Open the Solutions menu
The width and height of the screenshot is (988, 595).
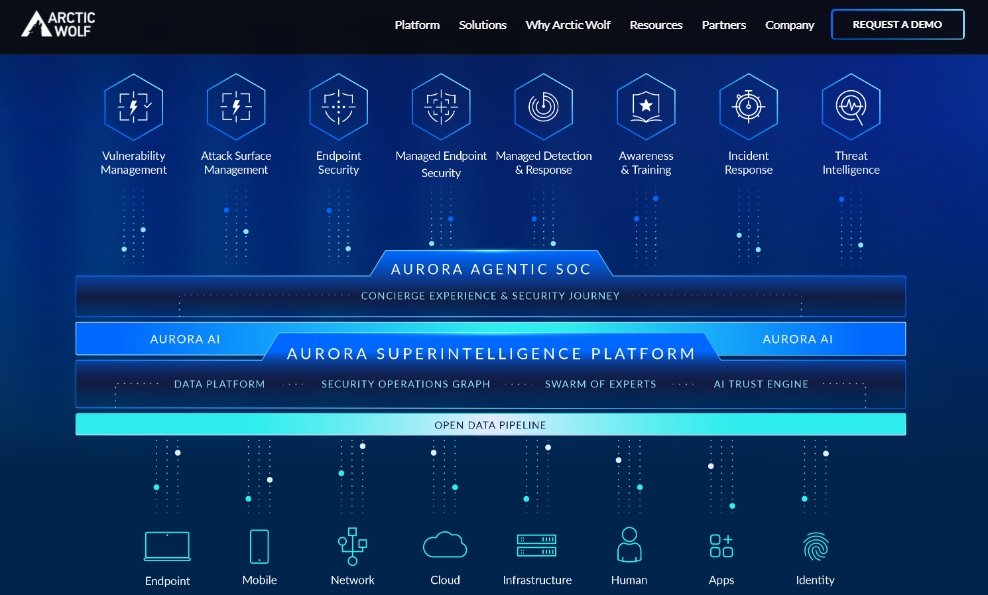[x=483, y=25]
